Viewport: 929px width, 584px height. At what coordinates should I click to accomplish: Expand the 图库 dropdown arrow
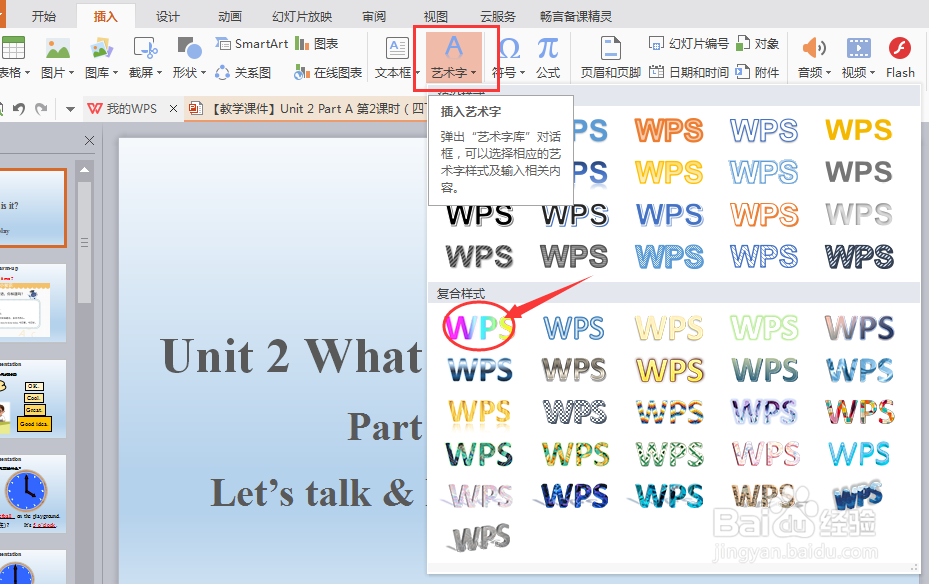116,73
